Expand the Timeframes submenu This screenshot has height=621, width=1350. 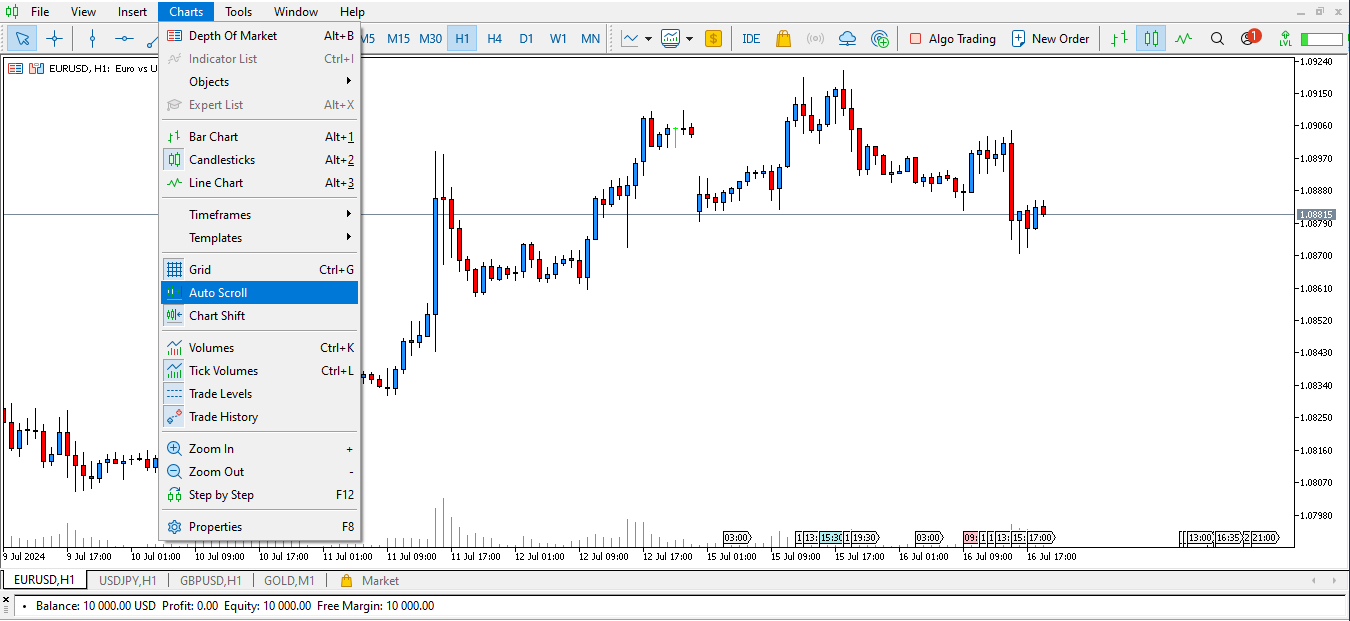[260, 214]
